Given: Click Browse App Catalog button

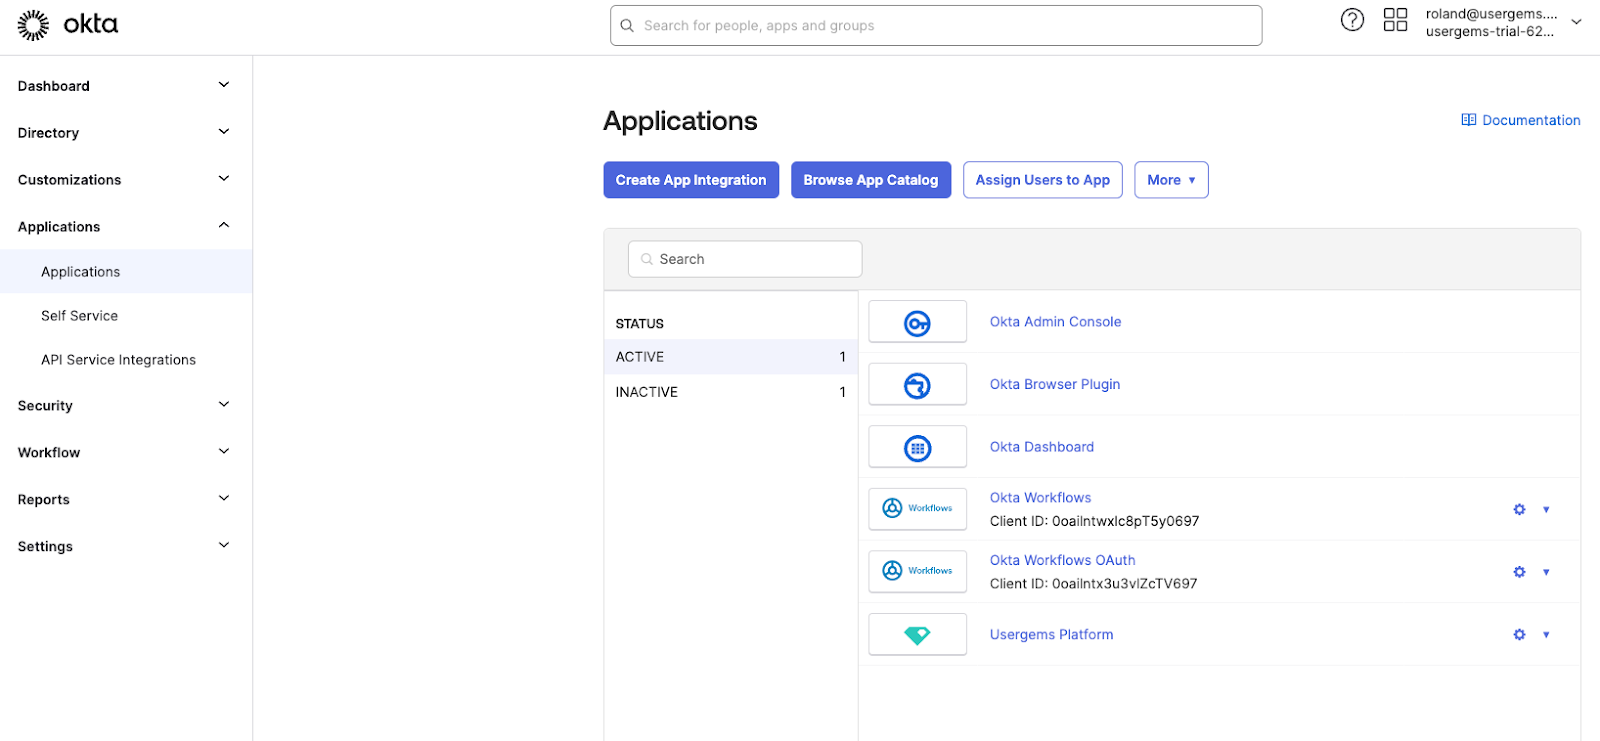Looking at the screenshot, I should (x=871, y=180).
